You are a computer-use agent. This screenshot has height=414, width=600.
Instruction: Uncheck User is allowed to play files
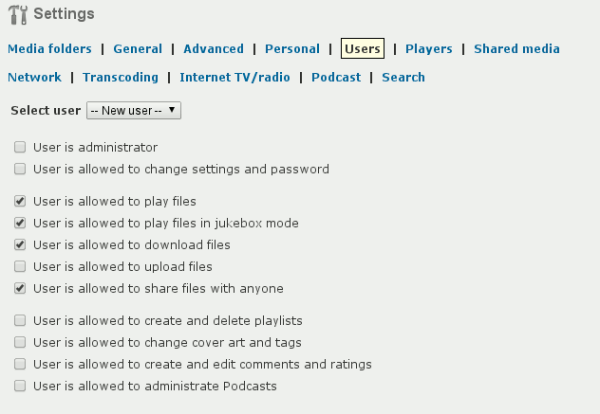(x=20, y=201)
